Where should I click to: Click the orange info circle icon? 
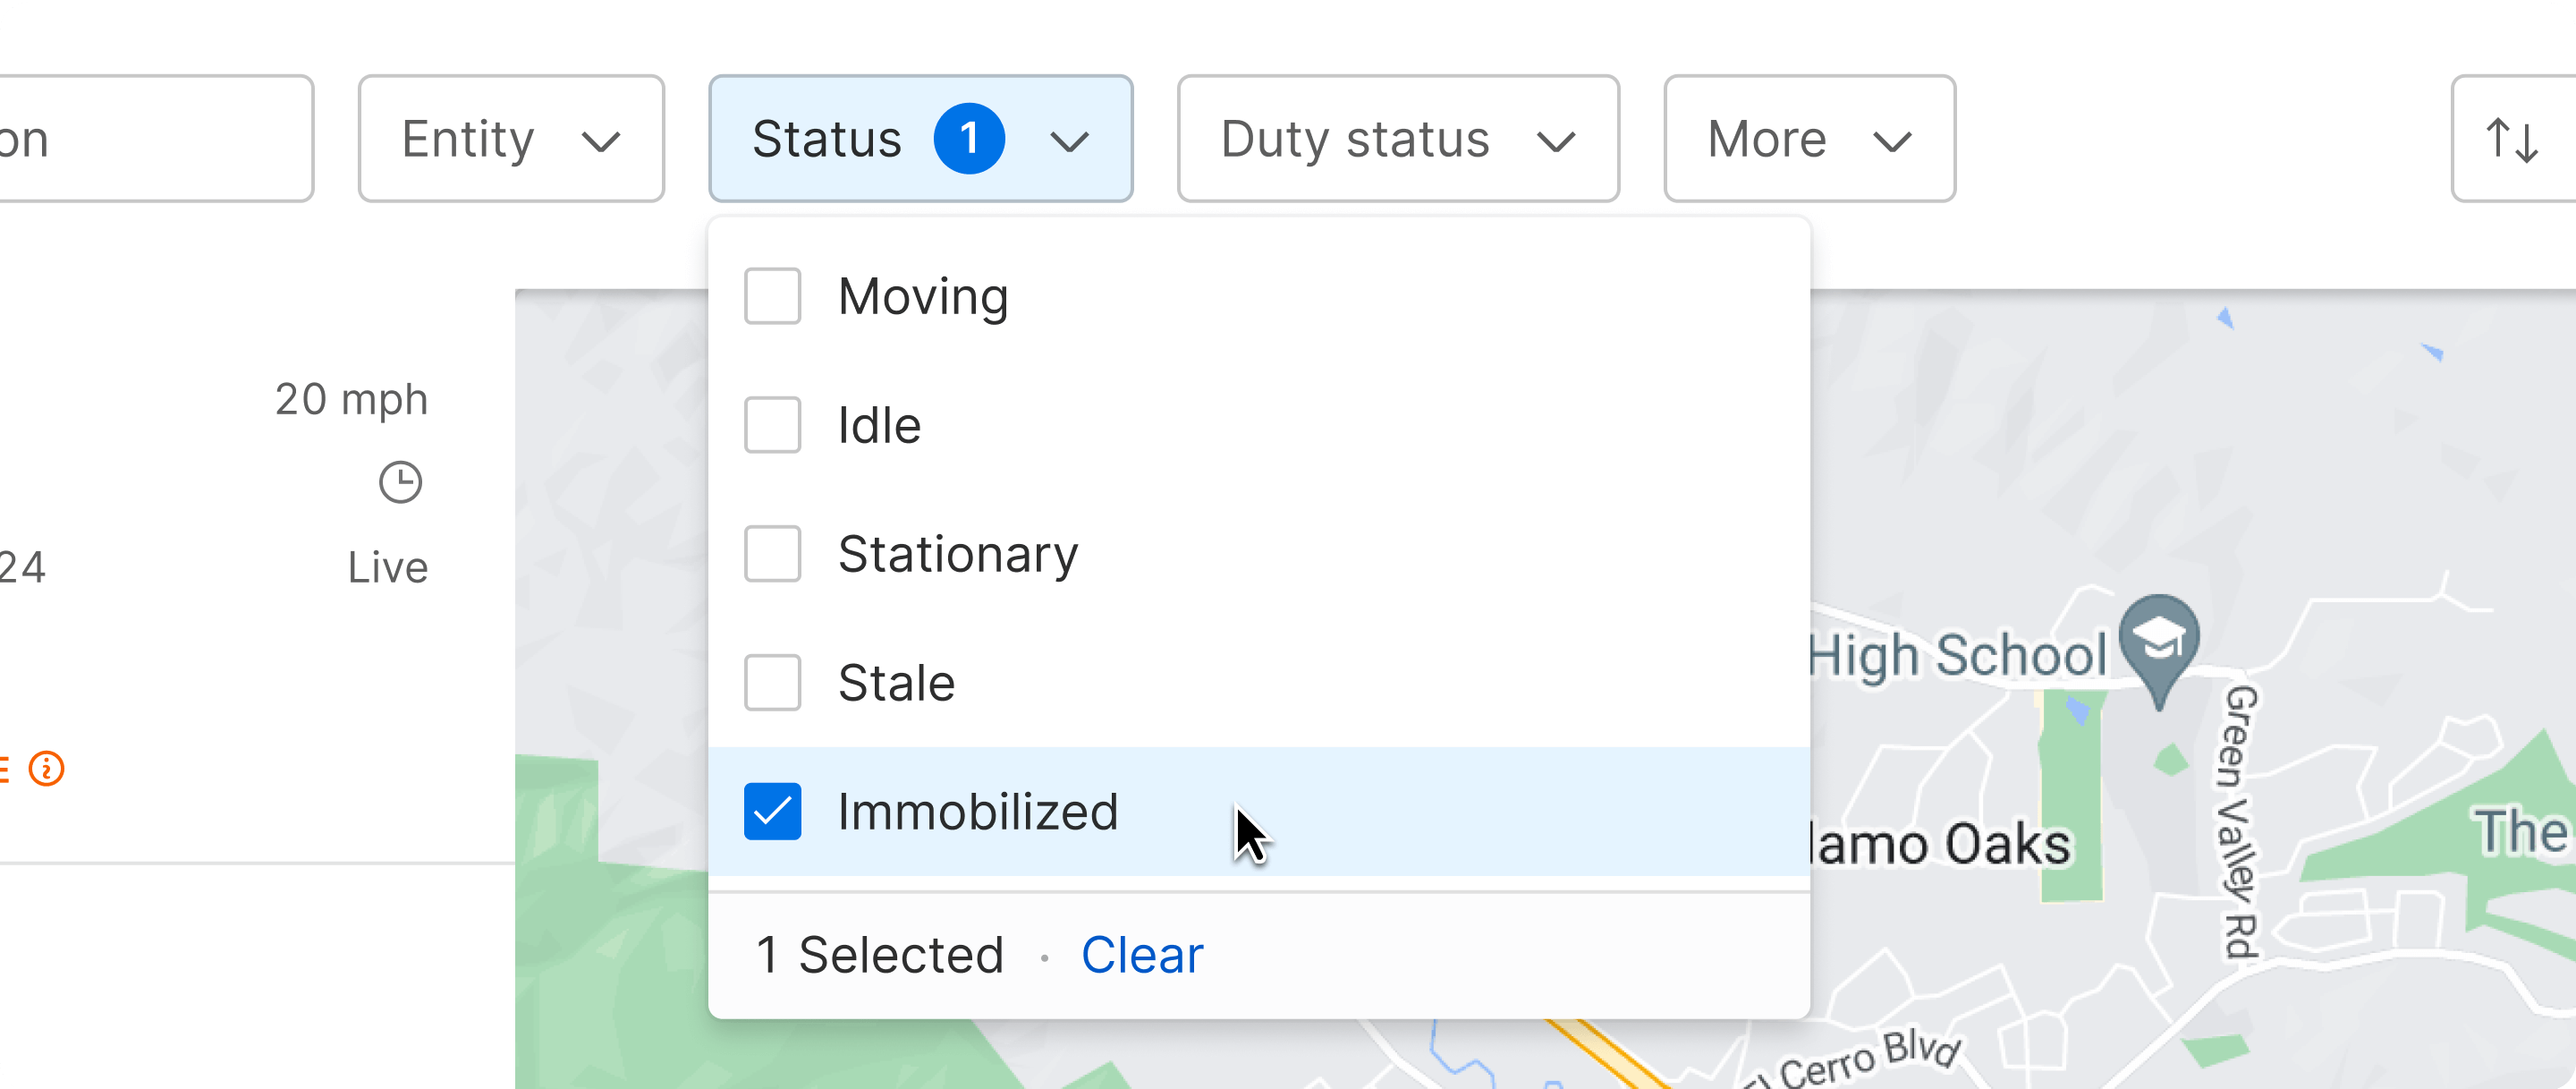47,769
